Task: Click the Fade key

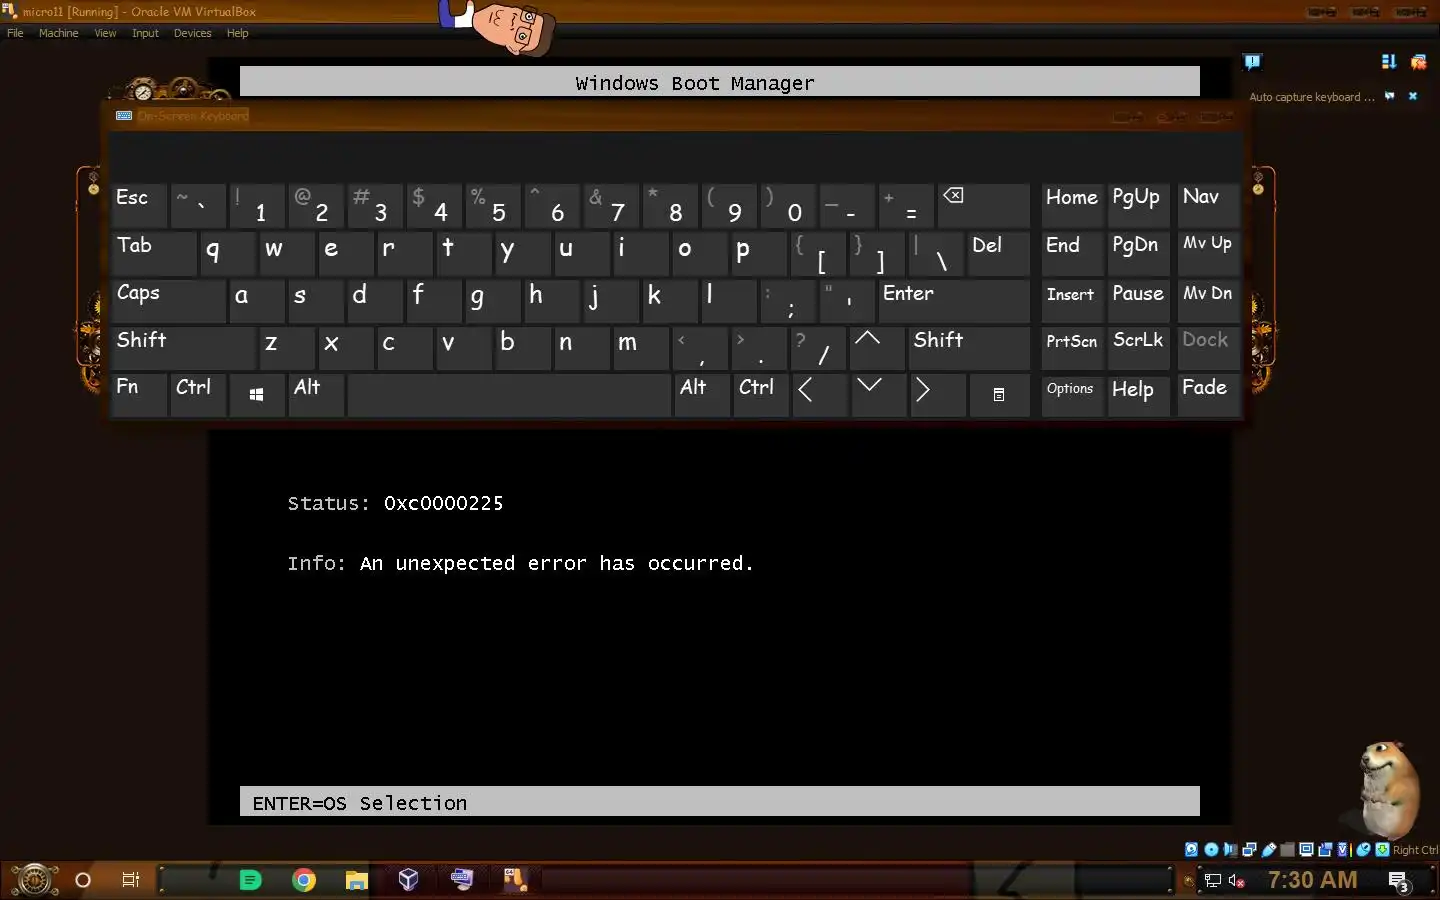Action: (x=1207, y=394)
